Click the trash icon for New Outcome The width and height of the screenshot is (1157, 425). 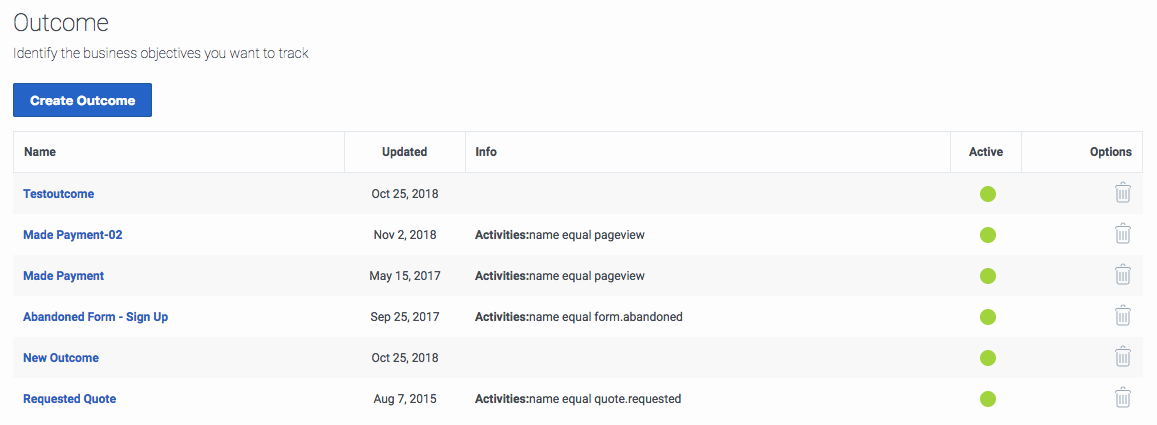pyautogui.click(x=1122, y=357)
